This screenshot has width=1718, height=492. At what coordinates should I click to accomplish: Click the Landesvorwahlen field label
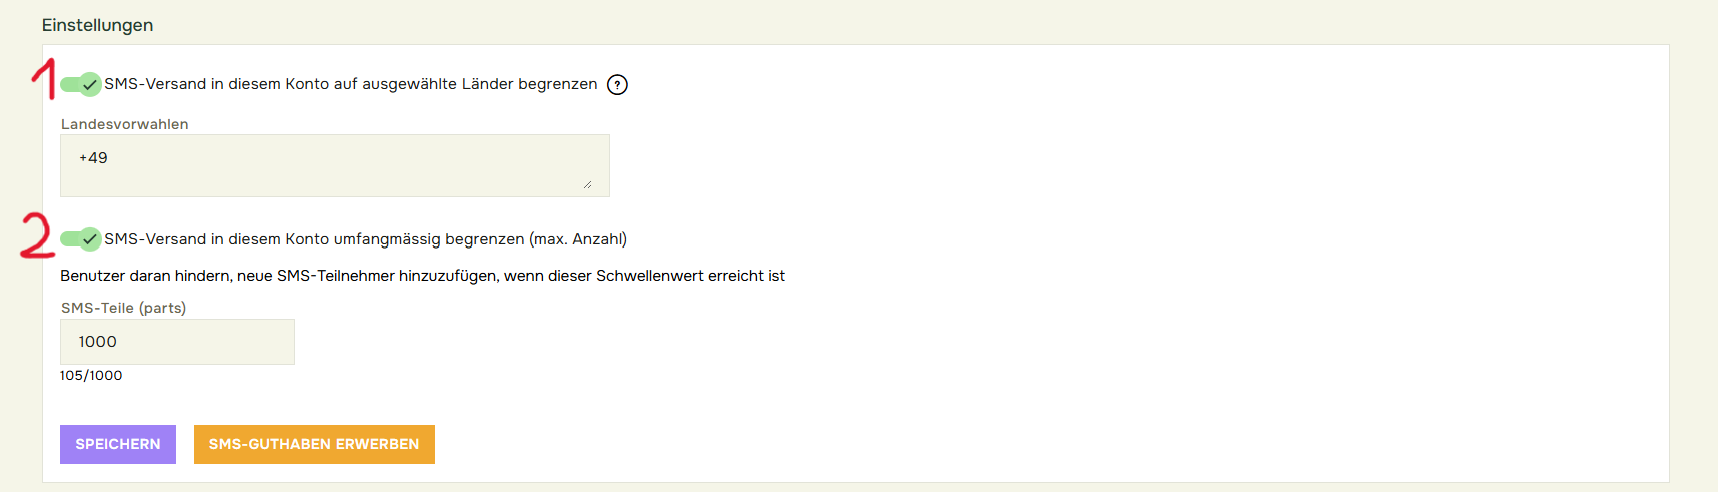coord(124,124)
